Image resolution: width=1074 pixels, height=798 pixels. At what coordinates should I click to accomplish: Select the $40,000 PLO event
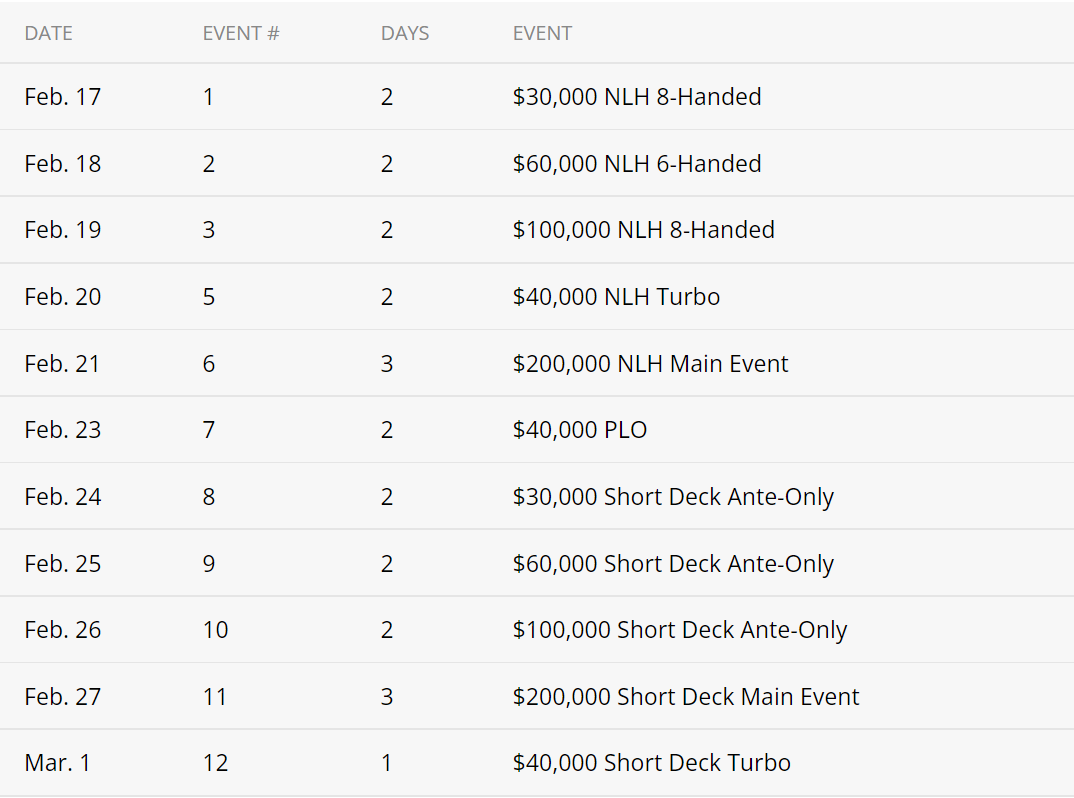(580, 430)
